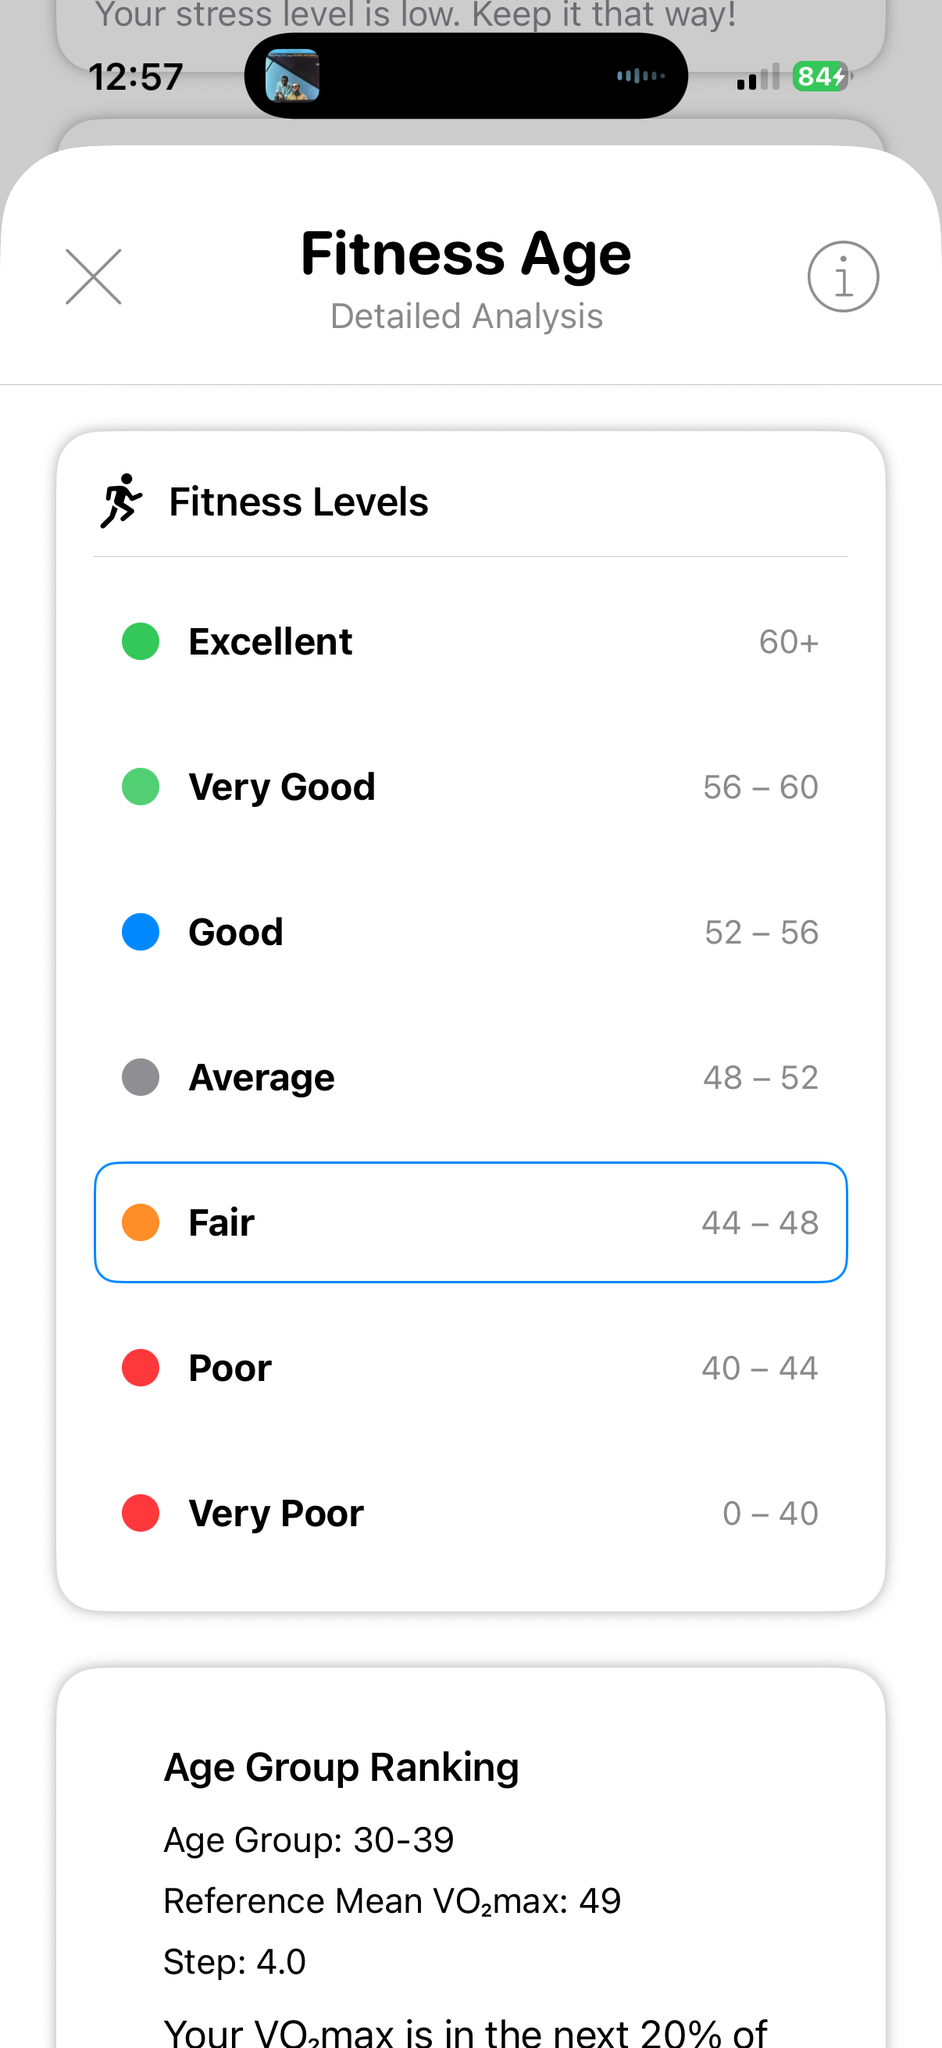
Task: Select the Very Poor 0 – 40 row
Action: point(470,1513)
